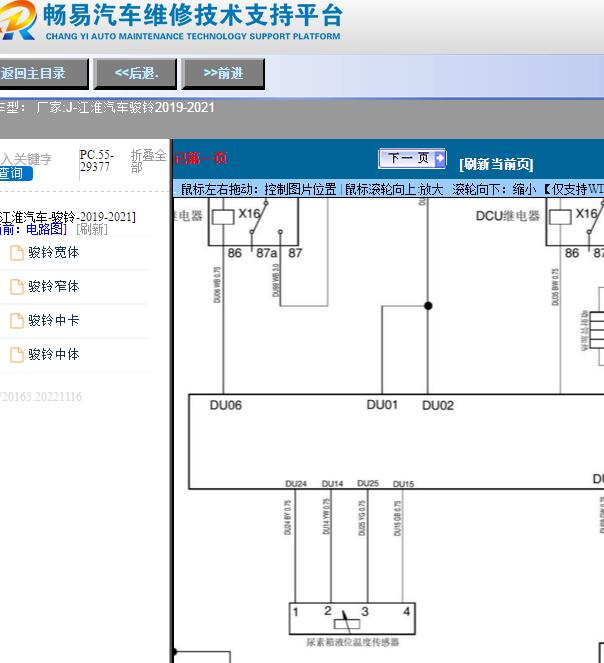The width and height of the screenshot is (604, 663).
Task: Click the 返回主目录 button
Action: point(43,74)
